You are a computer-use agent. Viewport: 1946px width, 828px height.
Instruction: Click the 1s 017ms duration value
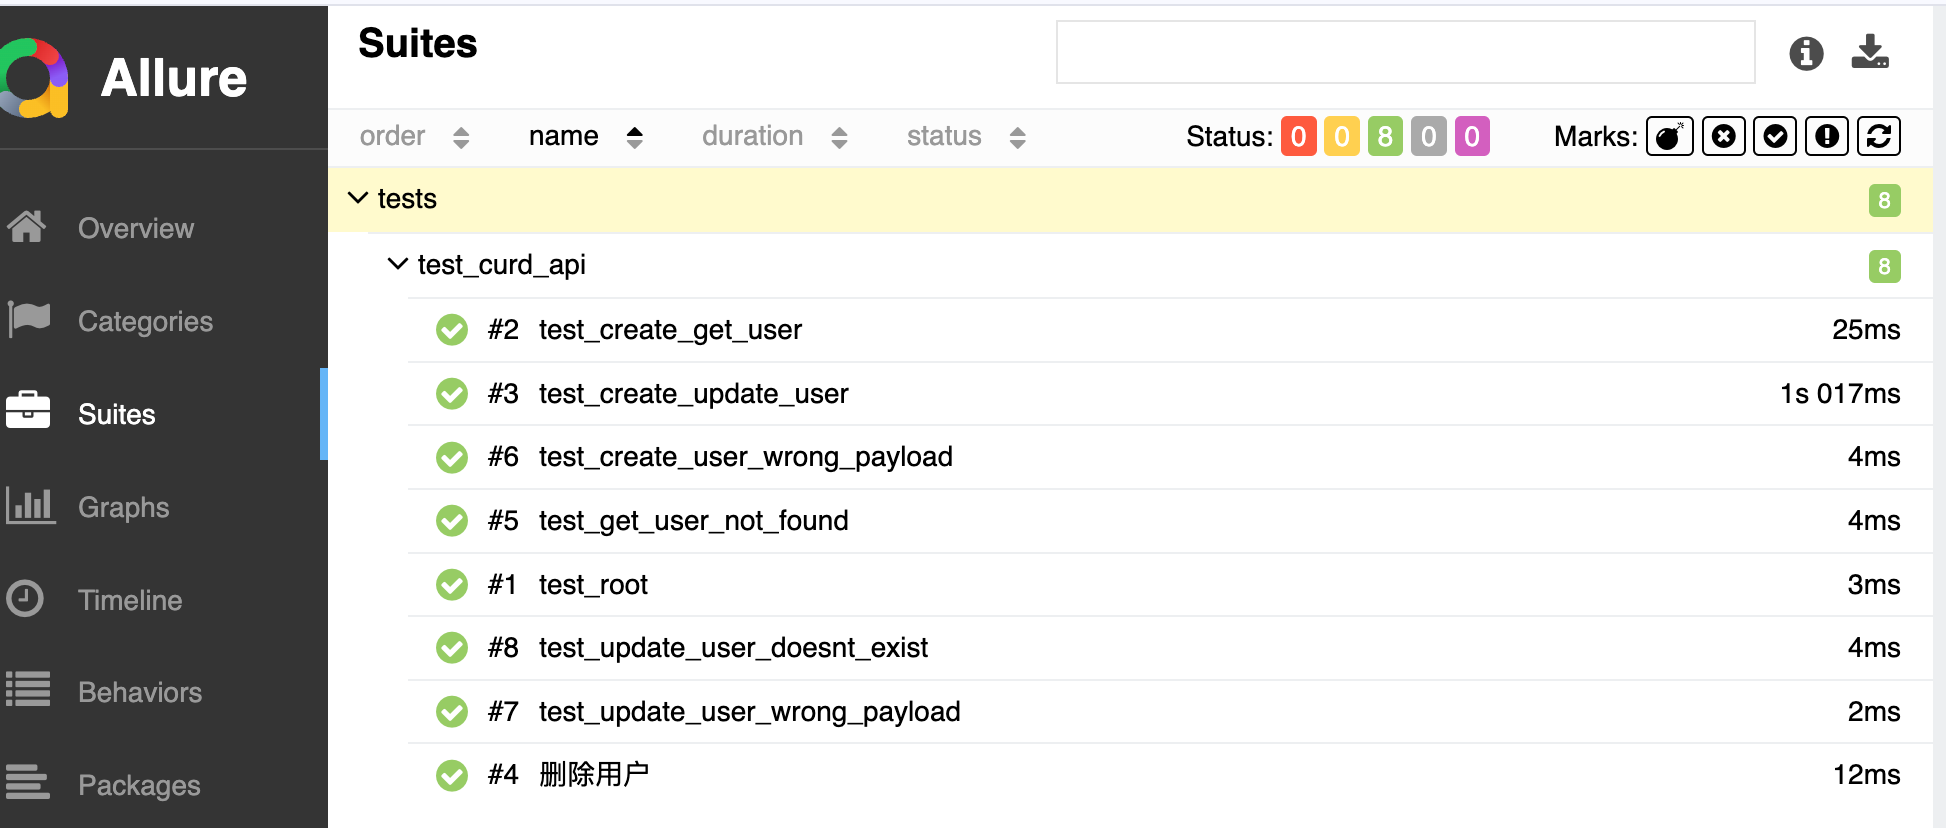1840,394
